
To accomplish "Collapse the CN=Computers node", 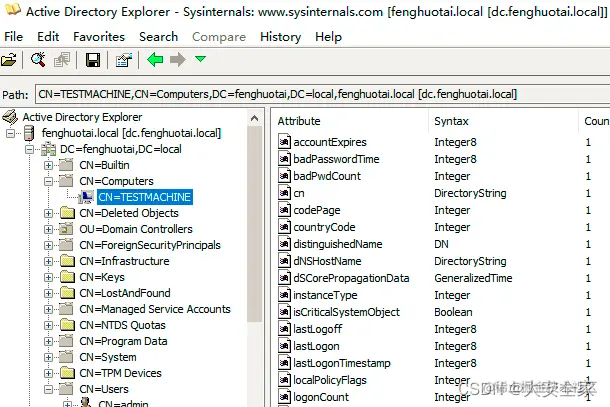I will [48, 181].
